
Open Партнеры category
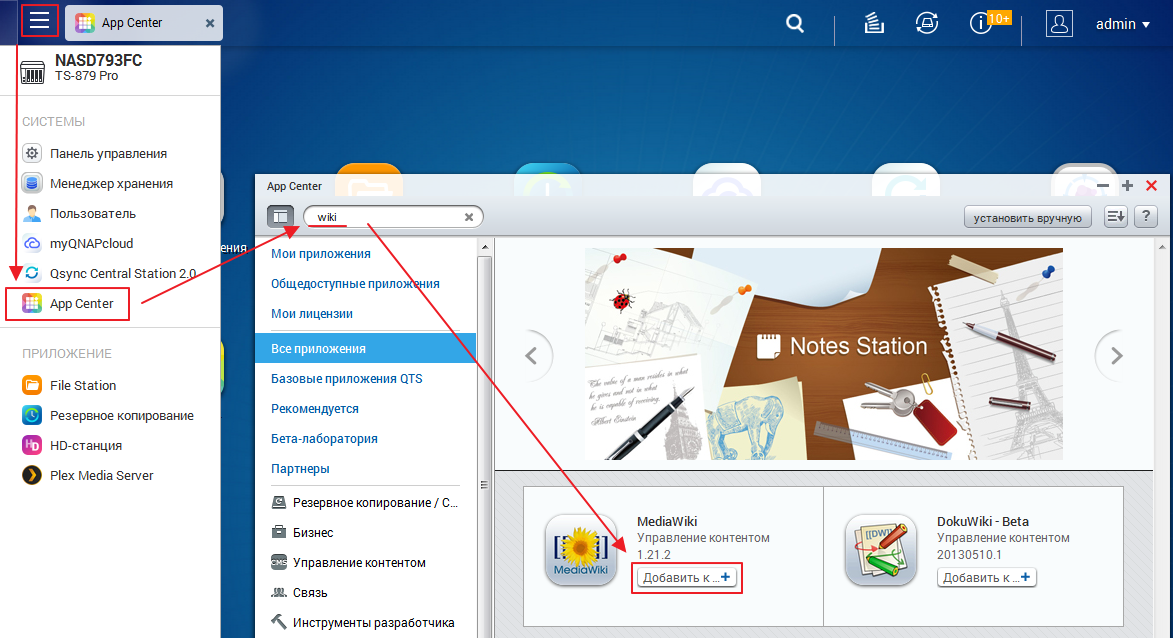pyautogui.click(x=300, y=468)
